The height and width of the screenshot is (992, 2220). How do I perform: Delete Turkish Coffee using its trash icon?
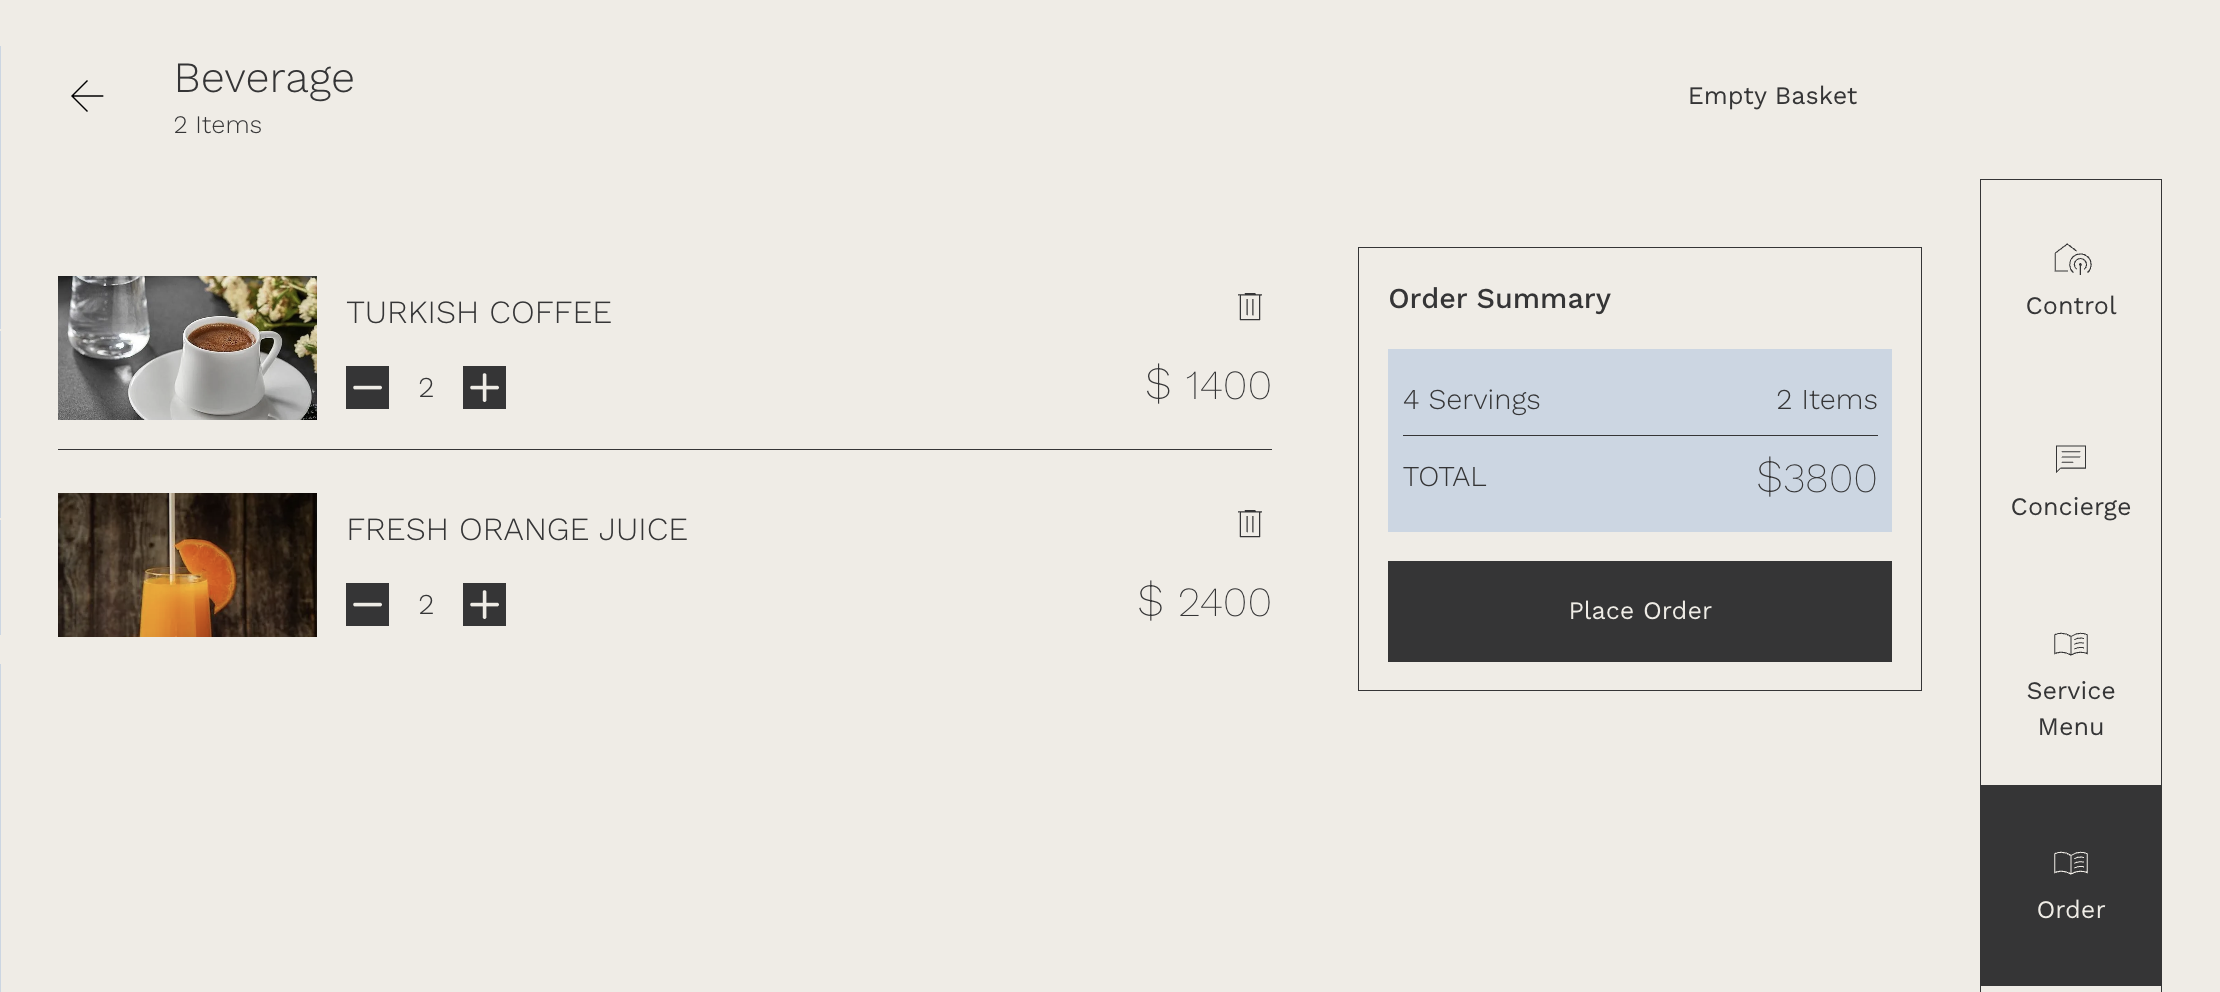[1249, 306]
